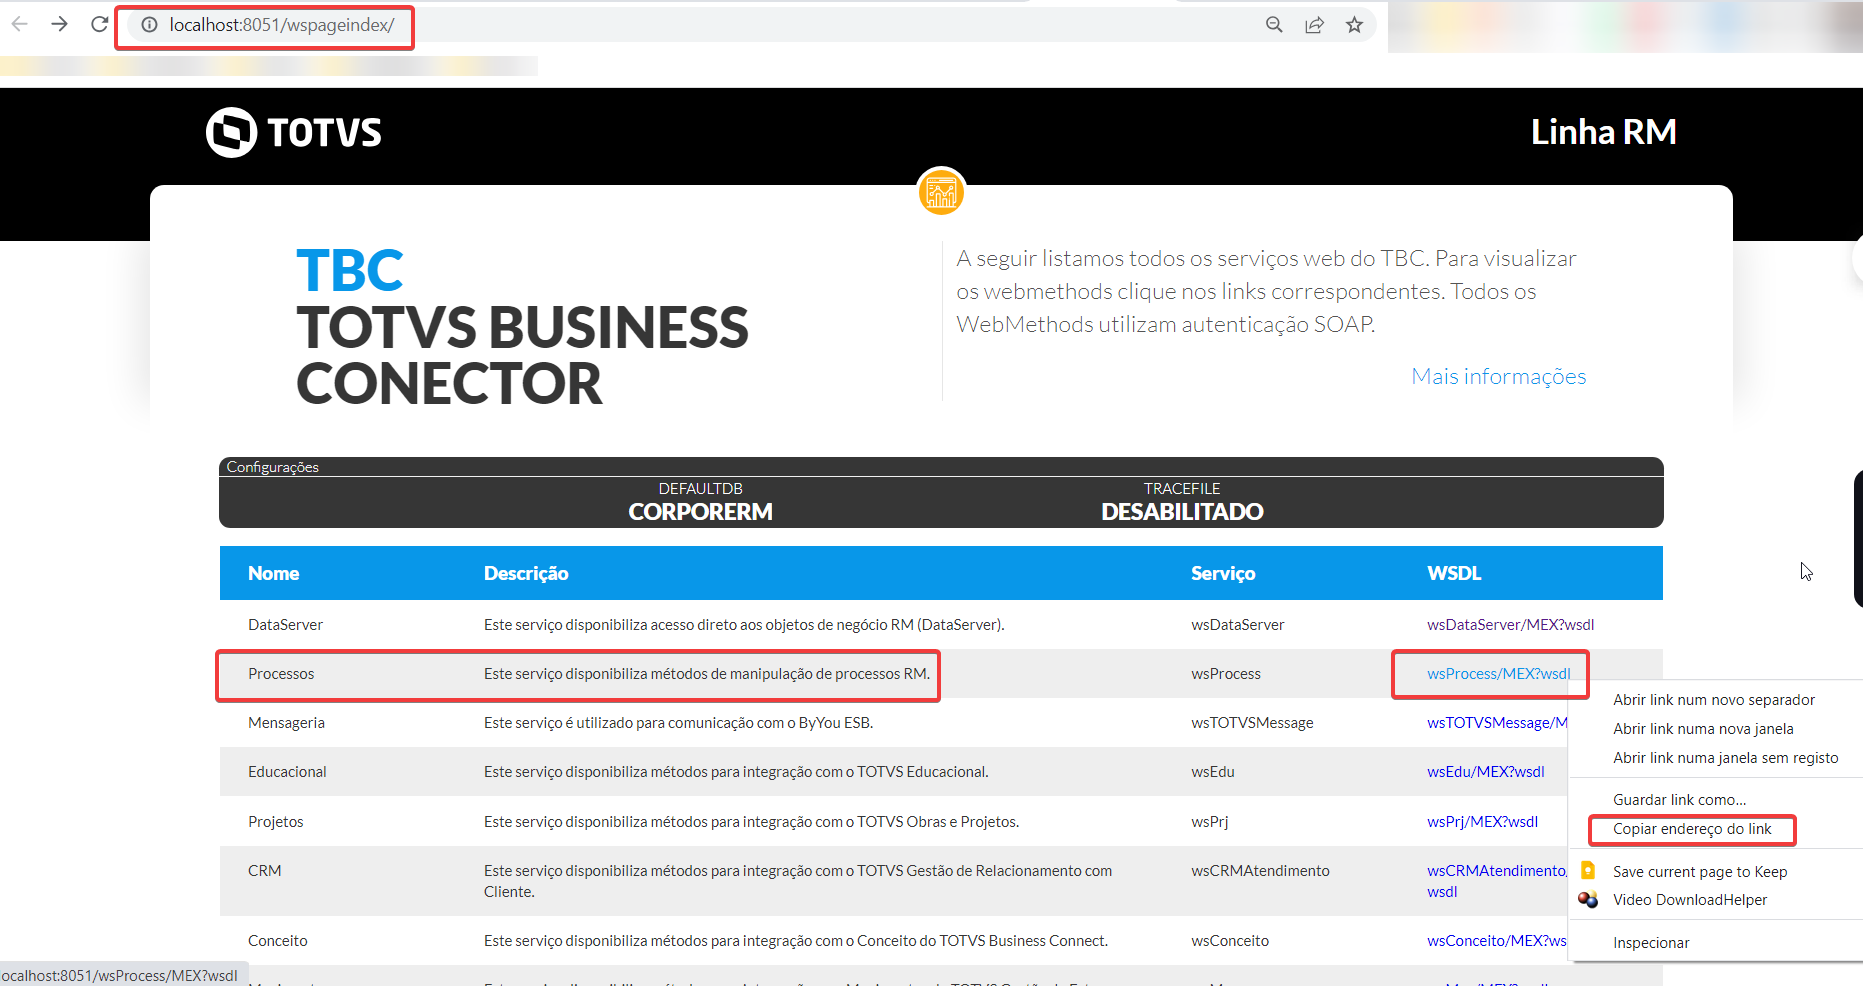Open the wsDataServer/MEX?wsdl link

pyautogui.click(x=1510, y=624)
